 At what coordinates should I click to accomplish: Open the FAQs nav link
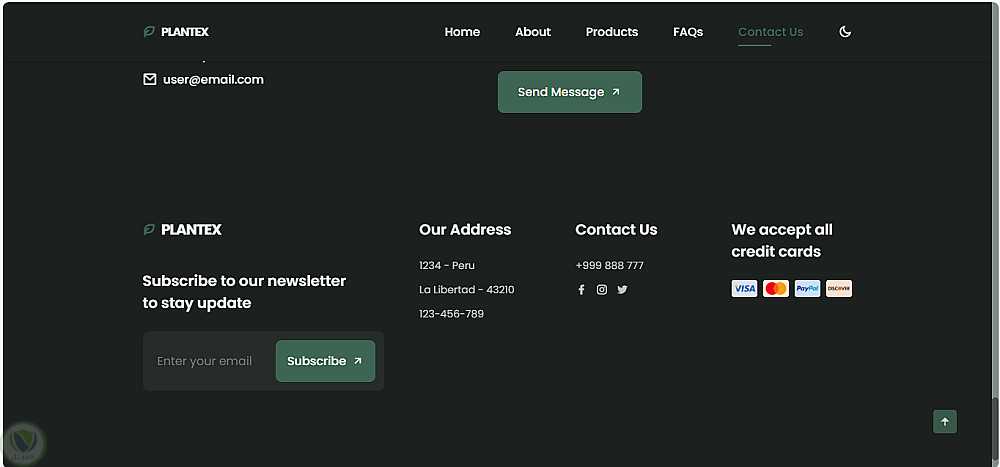(x=688, y=32)
